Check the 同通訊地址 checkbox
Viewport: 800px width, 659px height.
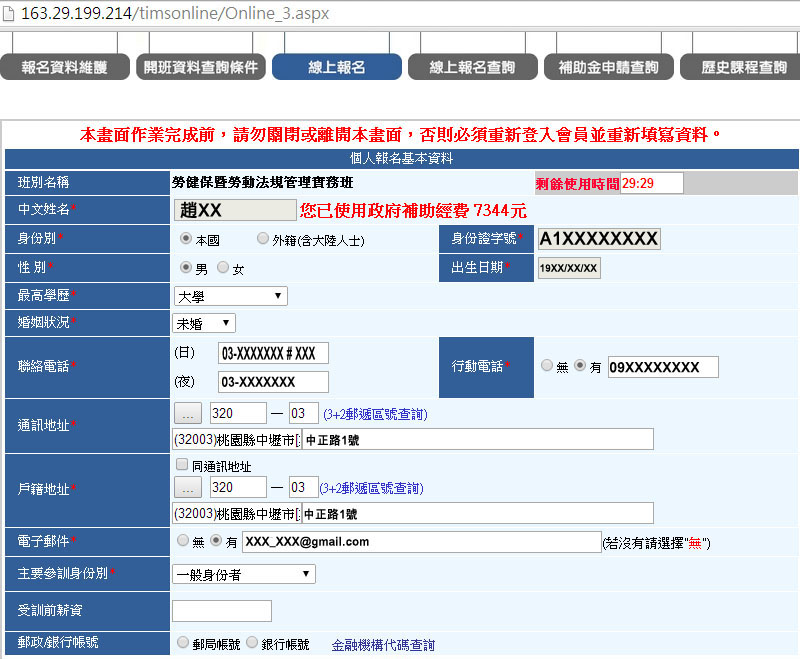coord(182,464)
